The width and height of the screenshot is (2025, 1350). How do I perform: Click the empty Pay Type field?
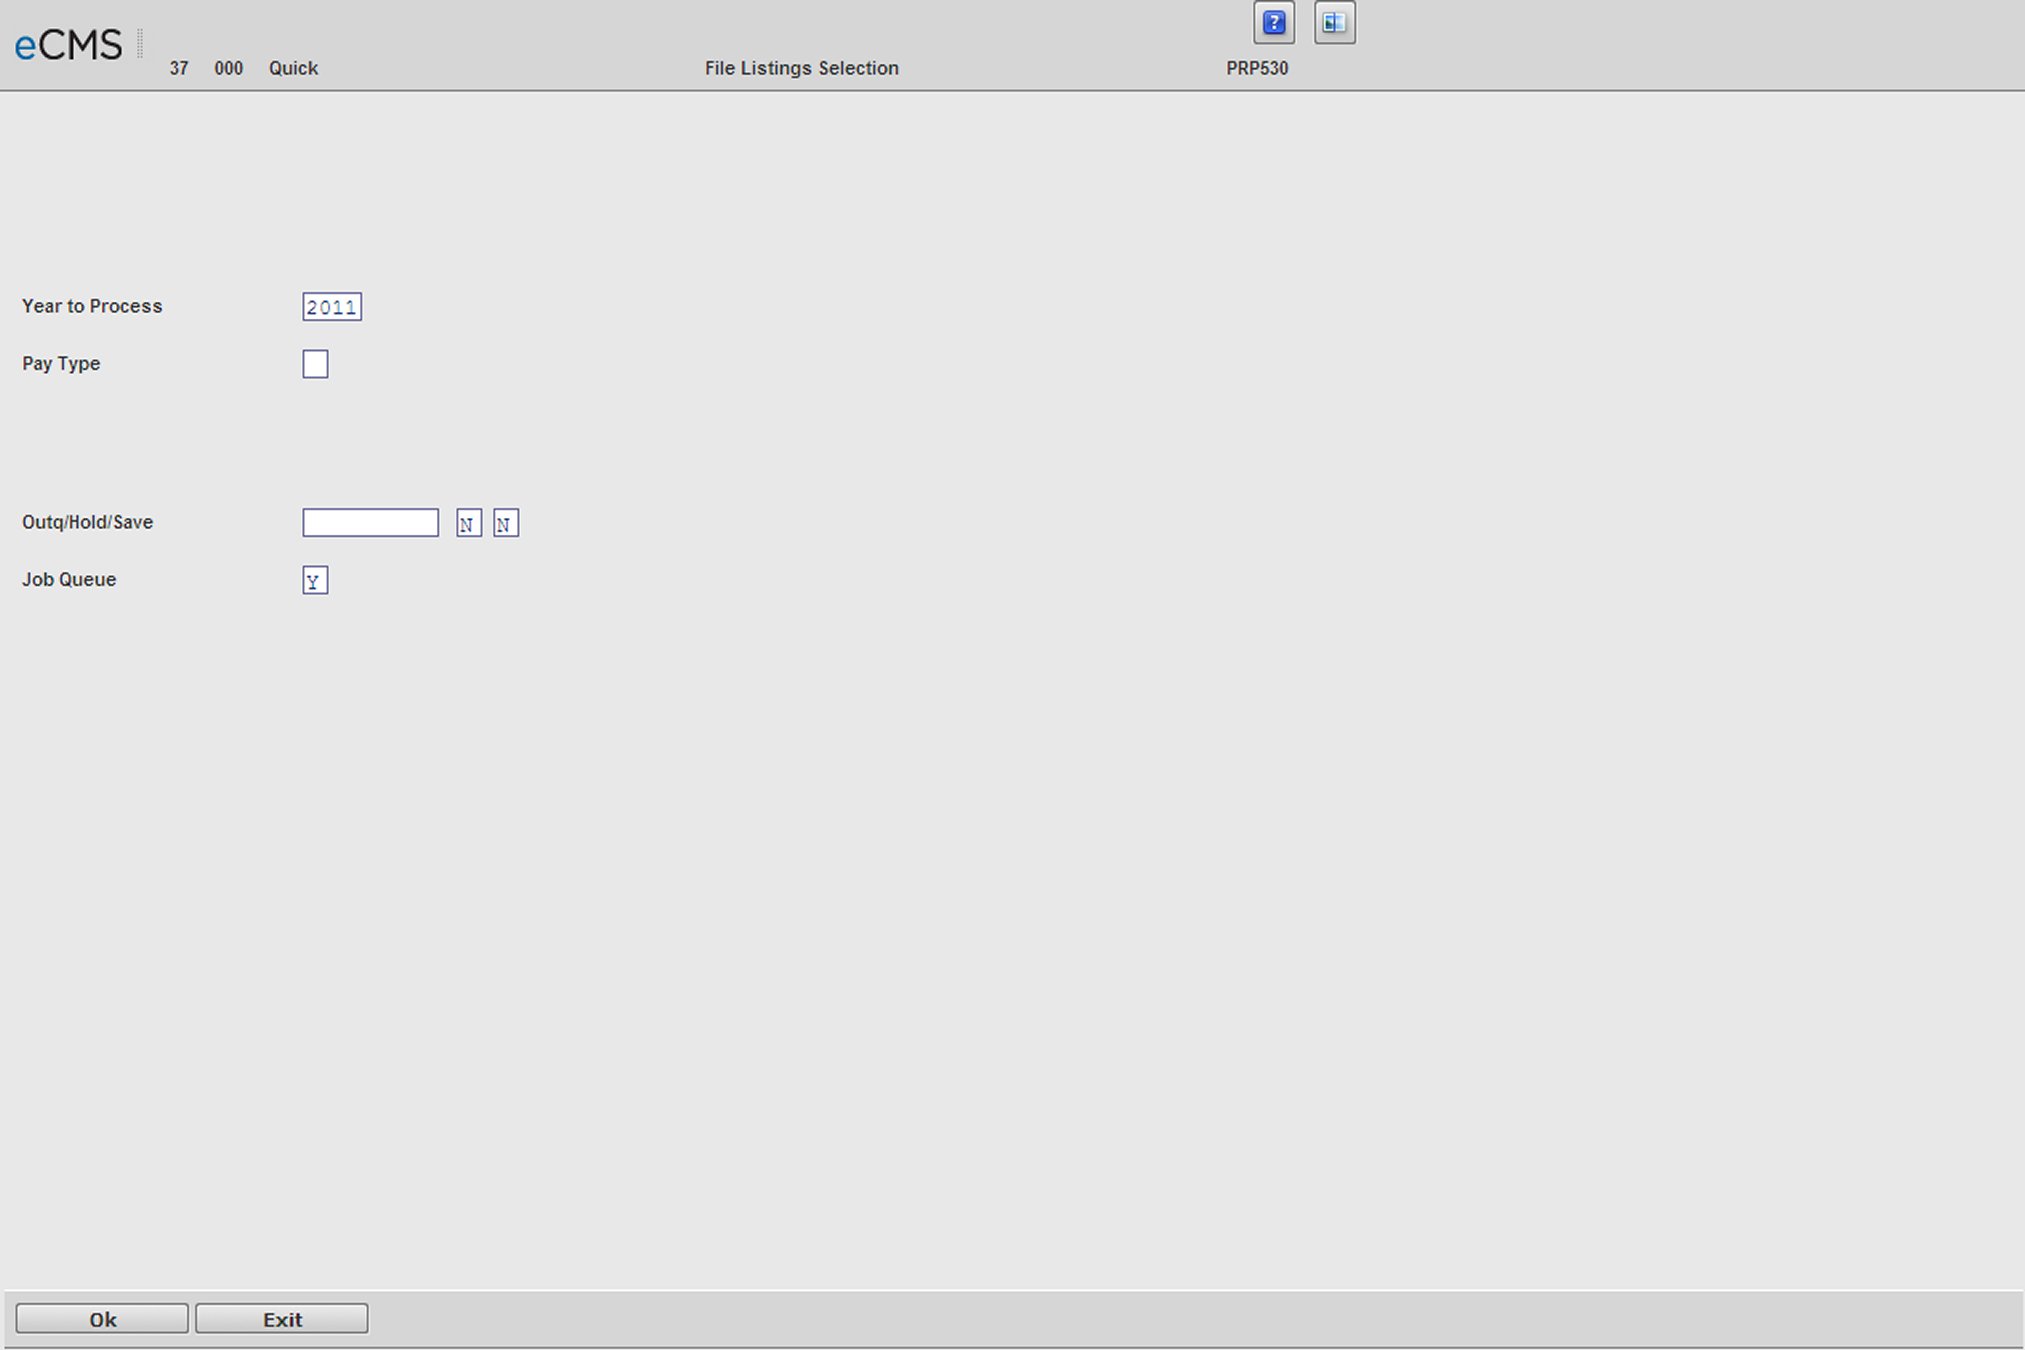pos(315,364)
